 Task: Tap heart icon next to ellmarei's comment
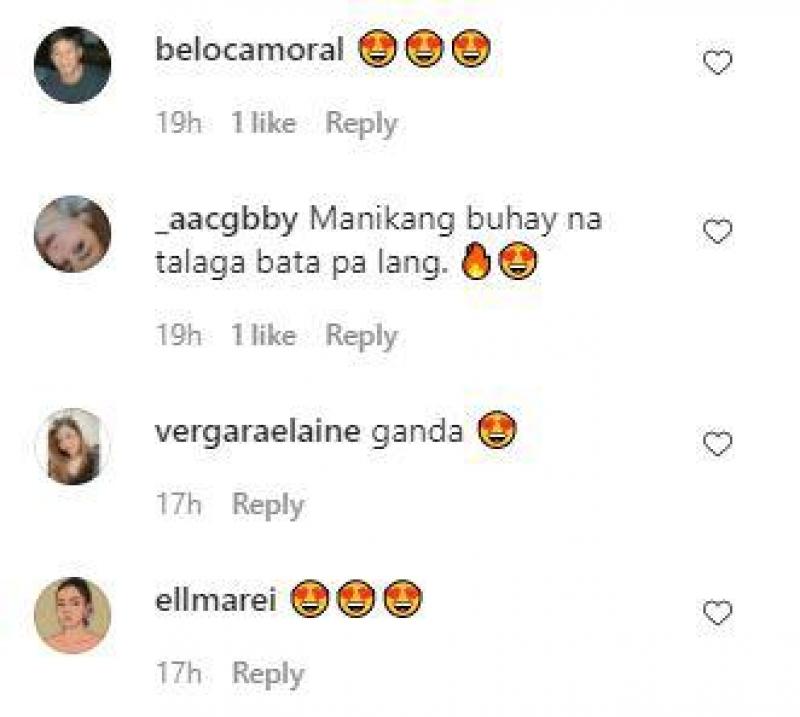(717, 612)
